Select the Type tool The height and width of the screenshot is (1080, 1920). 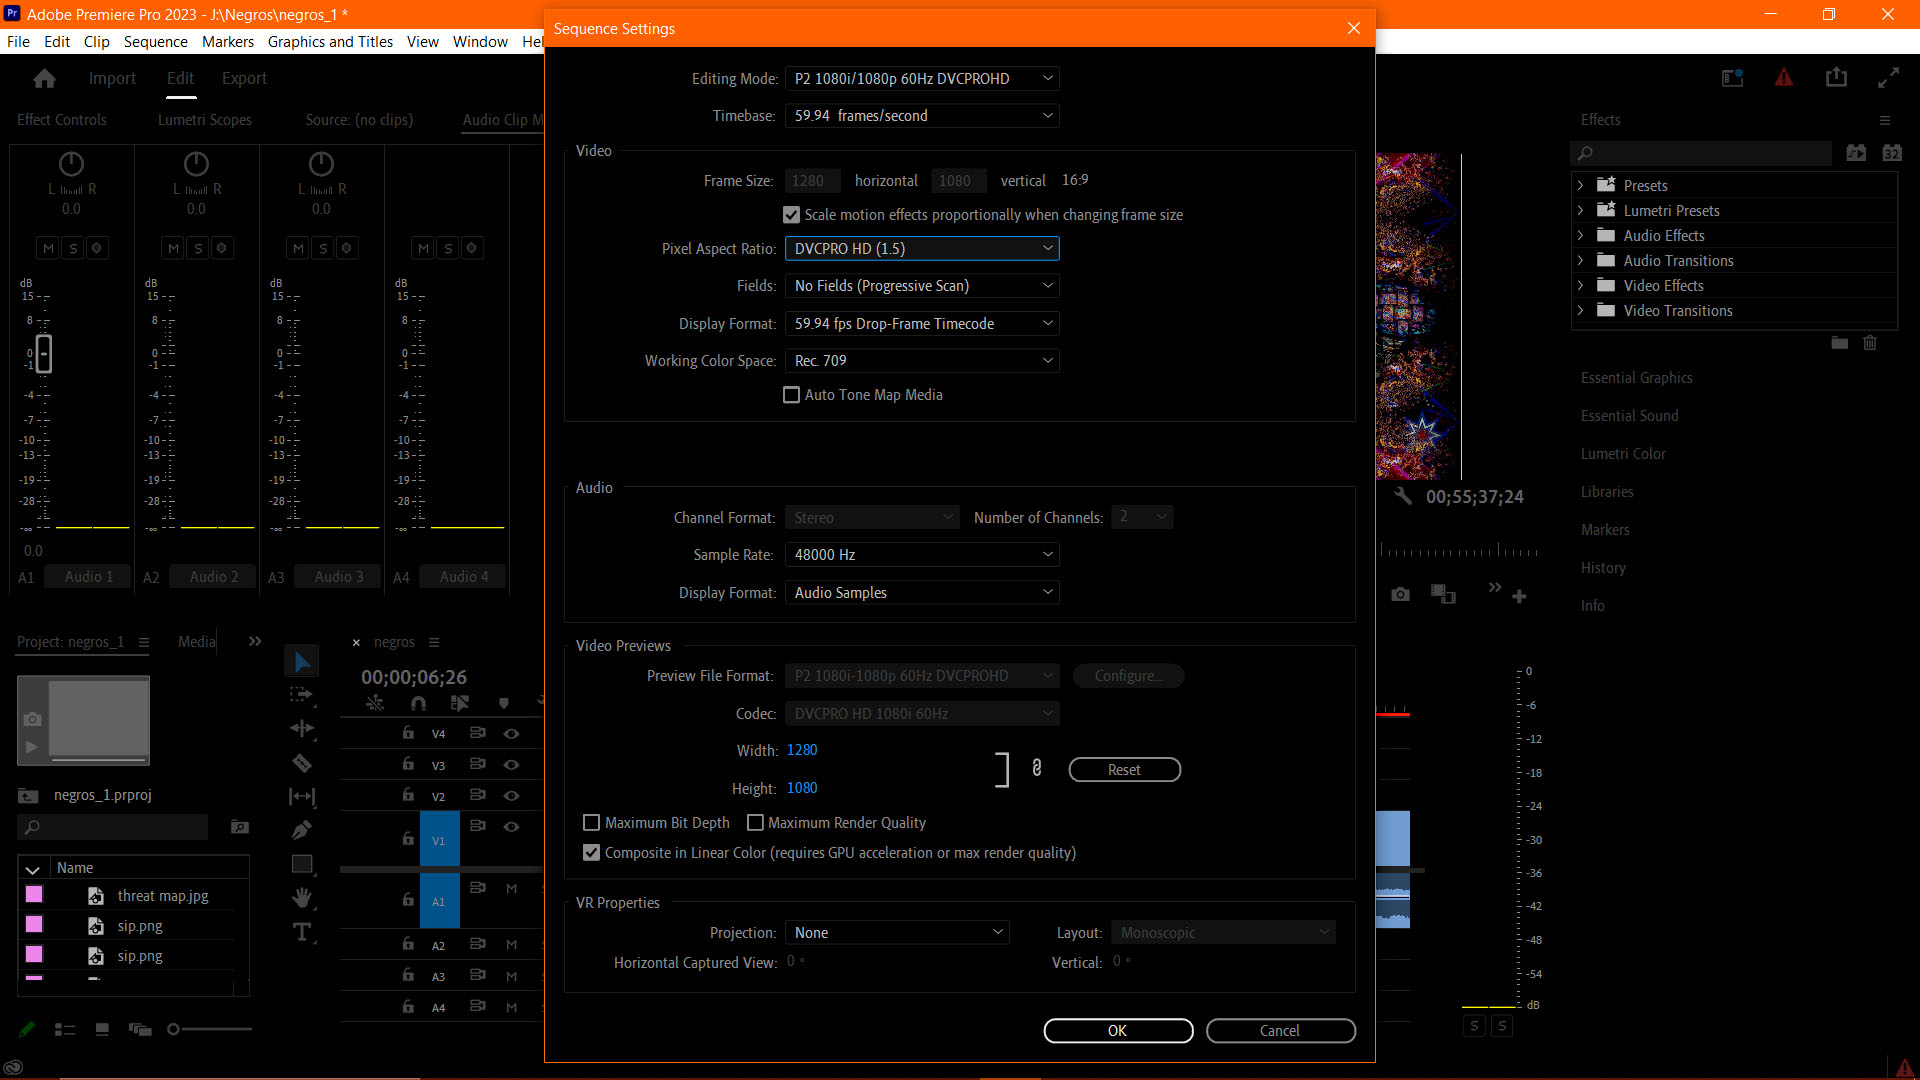click(x=302, y=933)
